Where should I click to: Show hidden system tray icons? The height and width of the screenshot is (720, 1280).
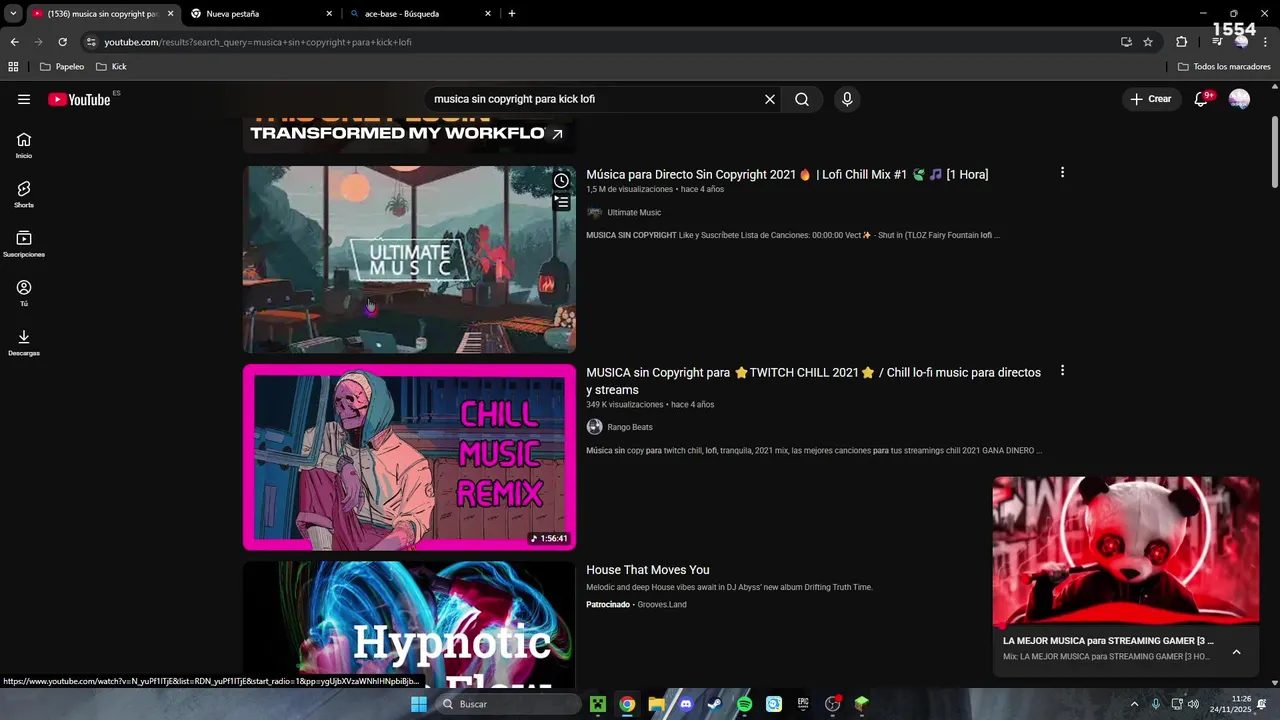tap(1134, 704)
